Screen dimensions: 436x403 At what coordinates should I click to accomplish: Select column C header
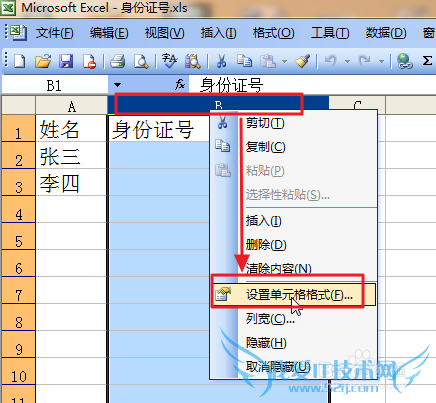(357, 104)
